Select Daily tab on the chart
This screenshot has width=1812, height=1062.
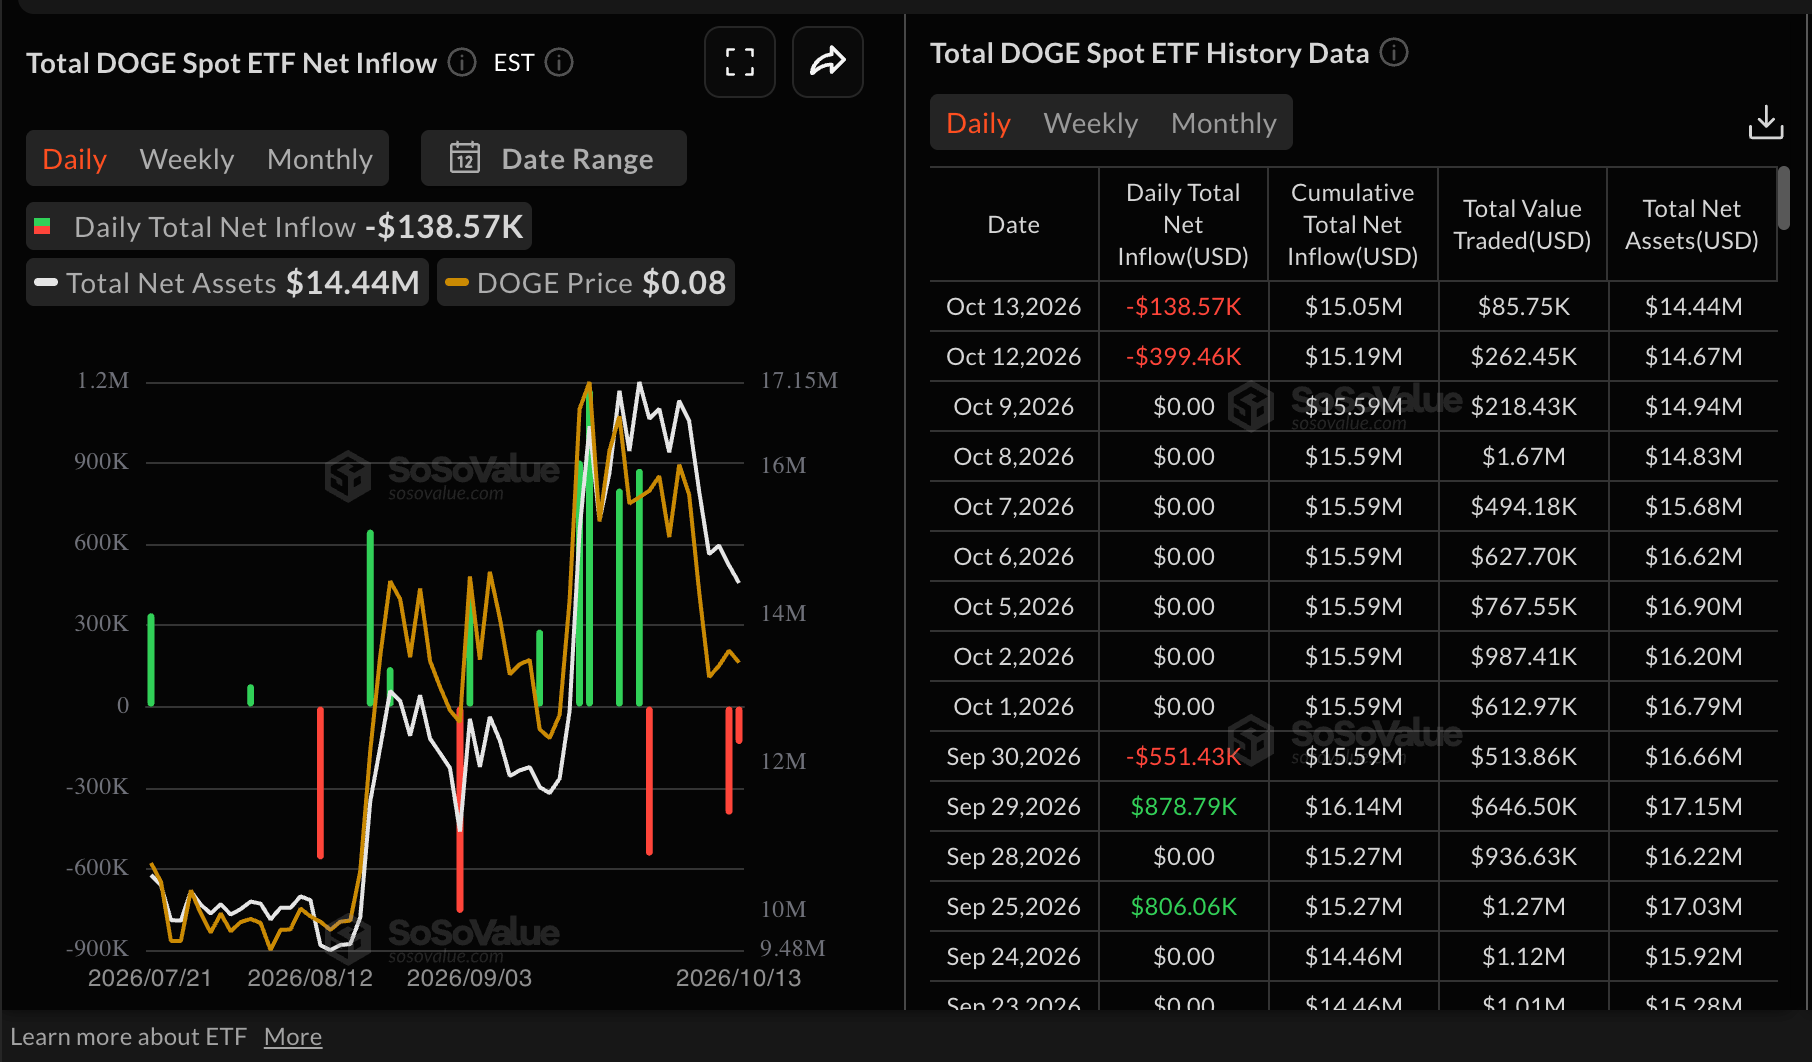pyautogui.click(x=75, y=159)
